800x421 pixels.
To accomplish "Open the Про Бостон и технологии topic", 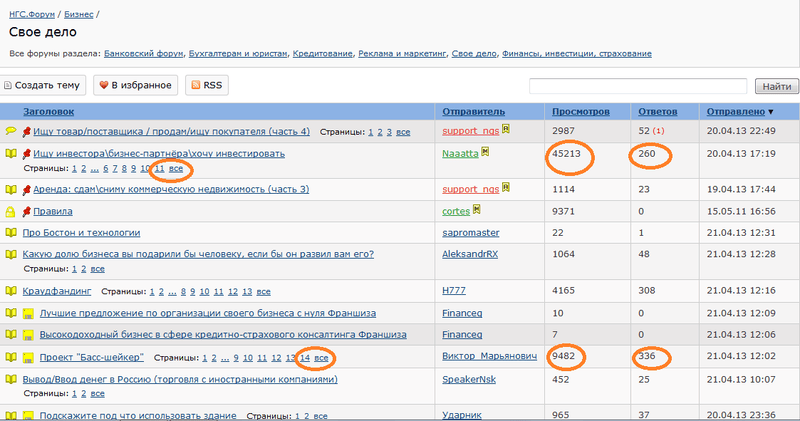I will coord(81,233).
